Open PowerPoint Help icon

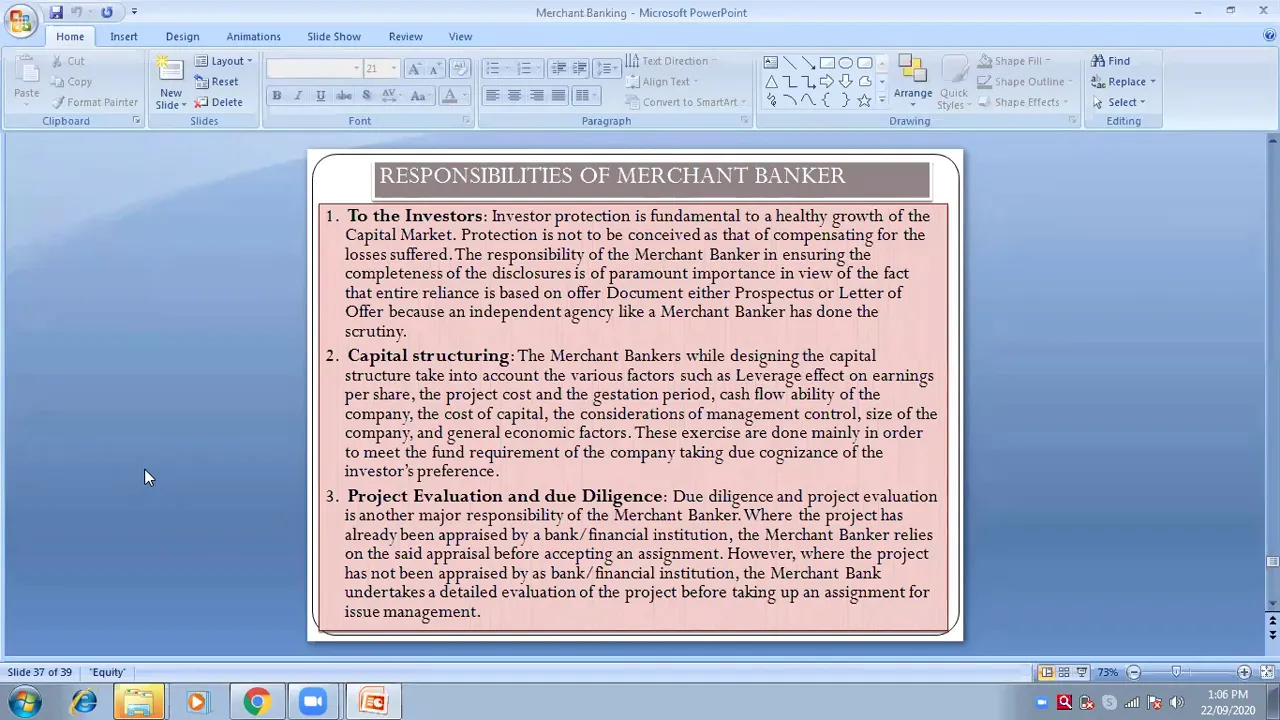tap(1269, 36)
